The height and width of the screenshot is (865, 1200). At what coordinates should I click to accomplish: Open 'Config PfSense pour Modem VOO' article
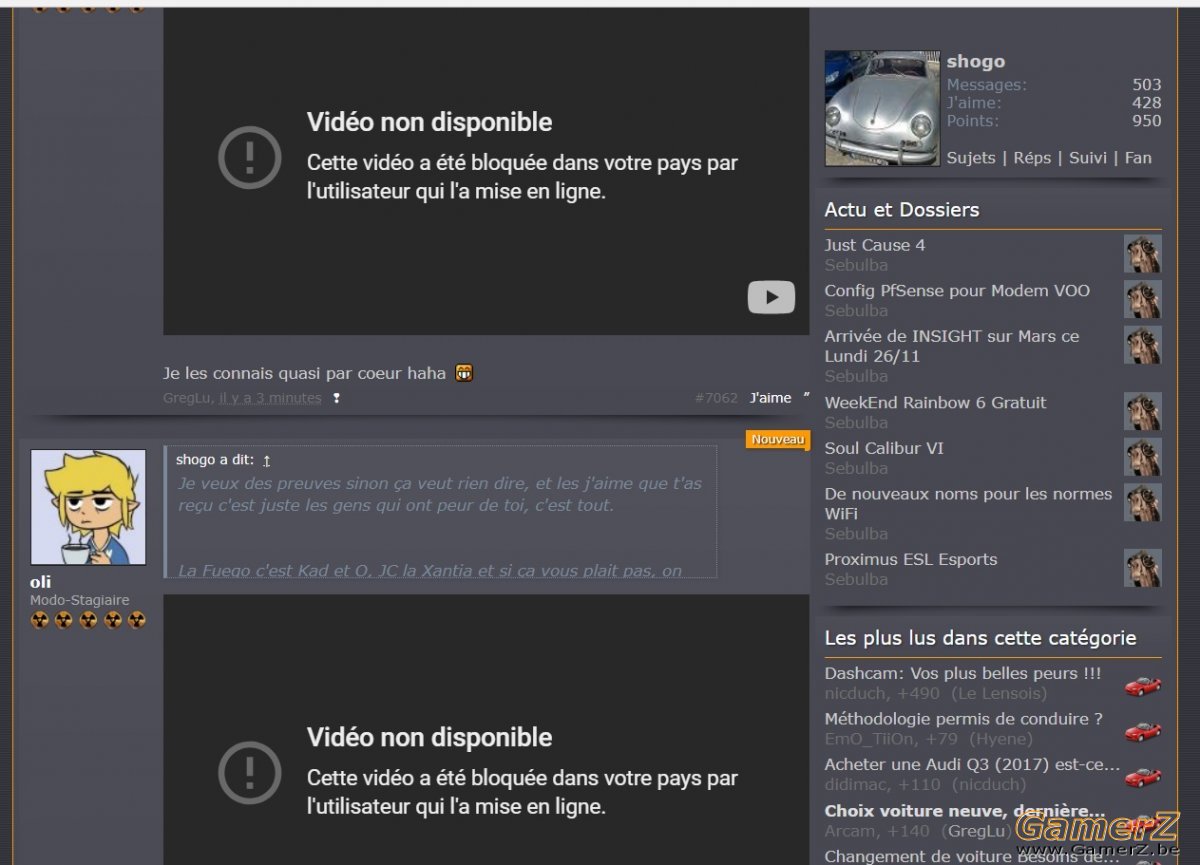(957, 291)
